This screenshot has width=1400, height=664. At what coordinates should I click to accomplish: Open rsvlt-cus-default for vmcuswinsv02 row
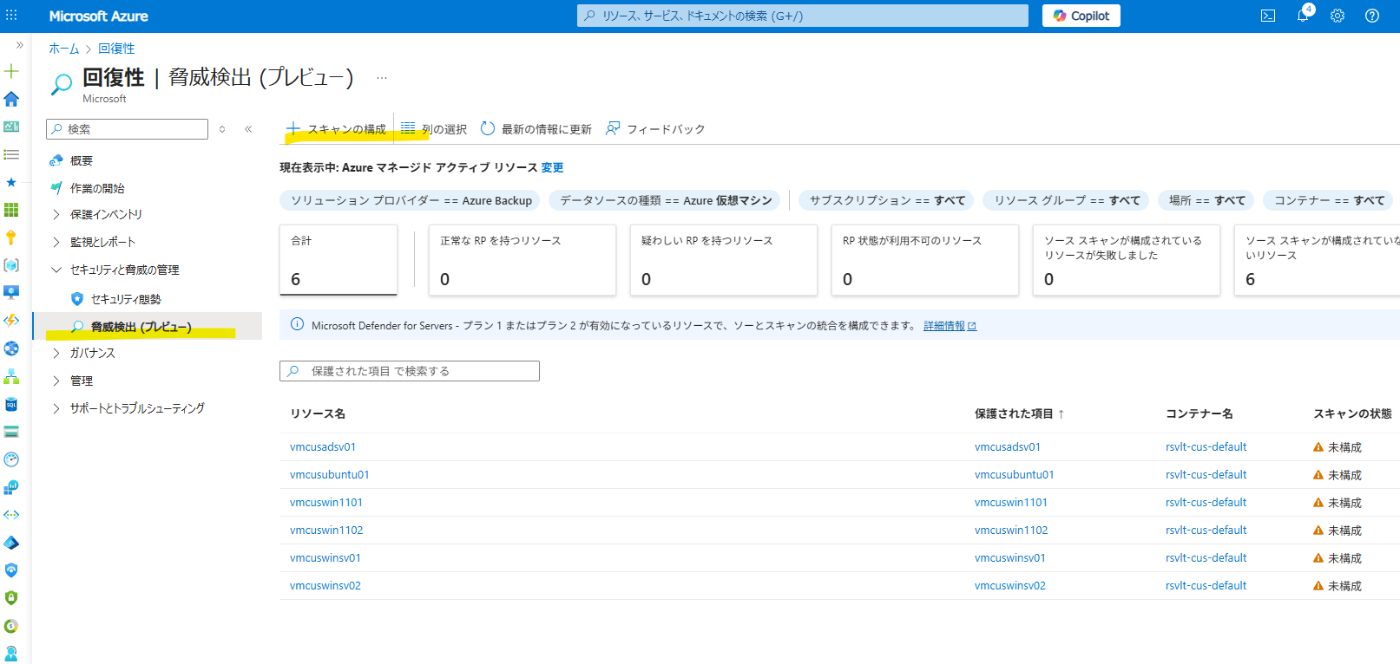(1206, 586)
